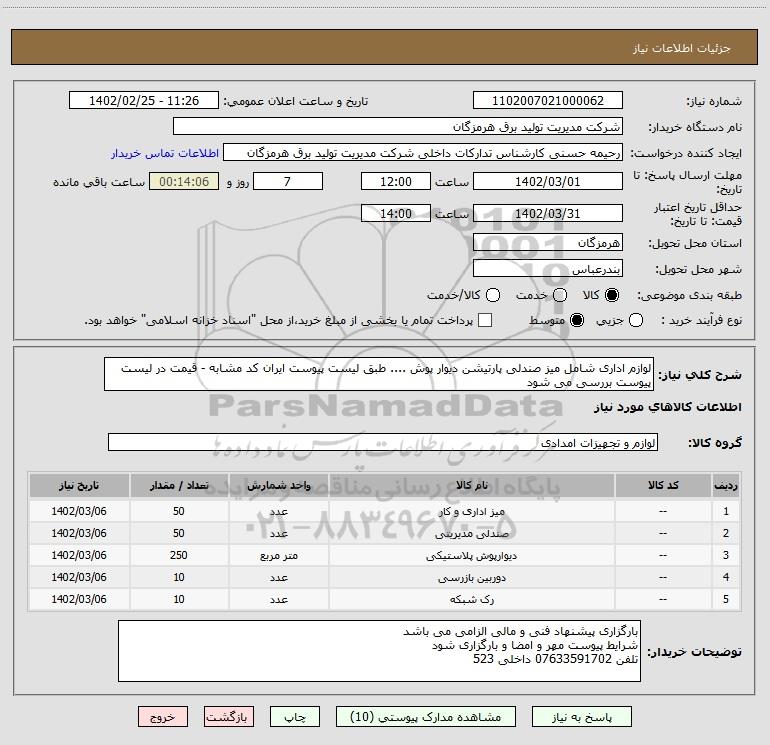Click the buyer notes text area

(379, 651)
